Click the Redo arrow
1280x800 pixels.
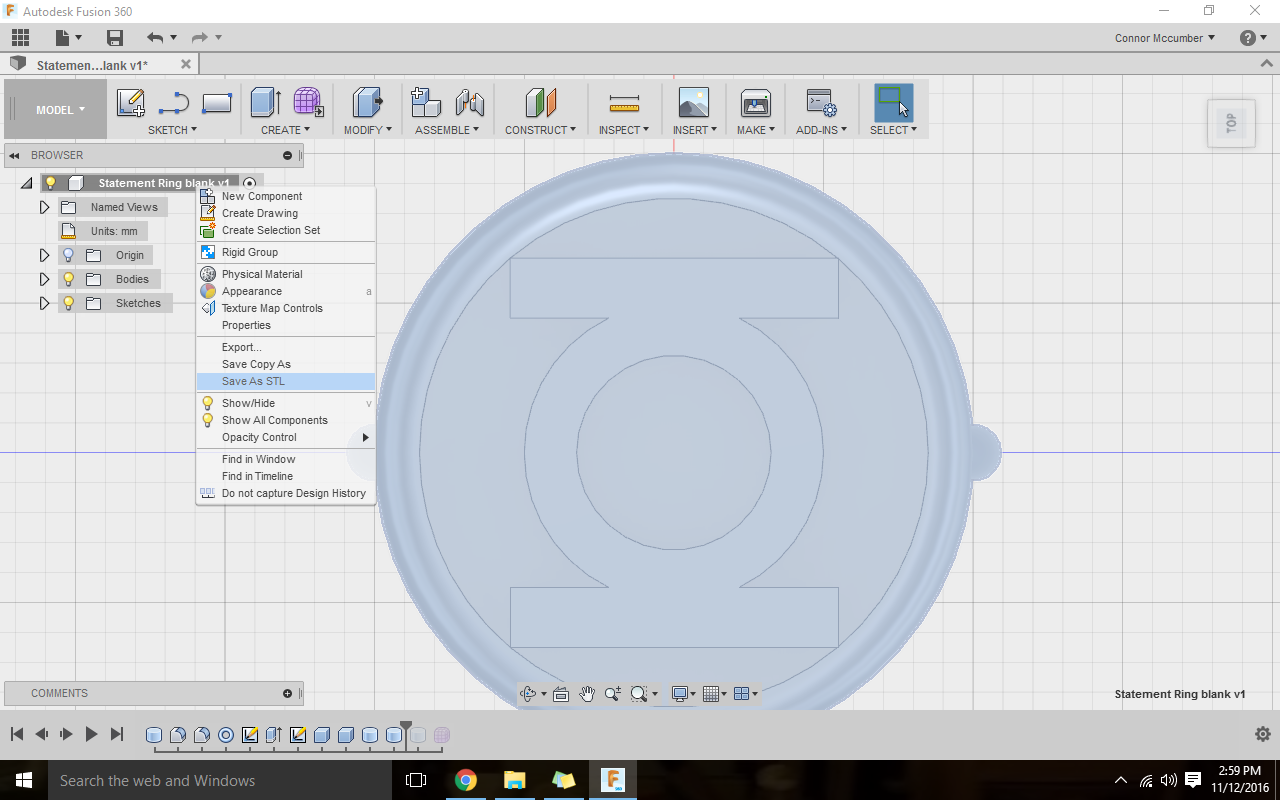point(199,38)
